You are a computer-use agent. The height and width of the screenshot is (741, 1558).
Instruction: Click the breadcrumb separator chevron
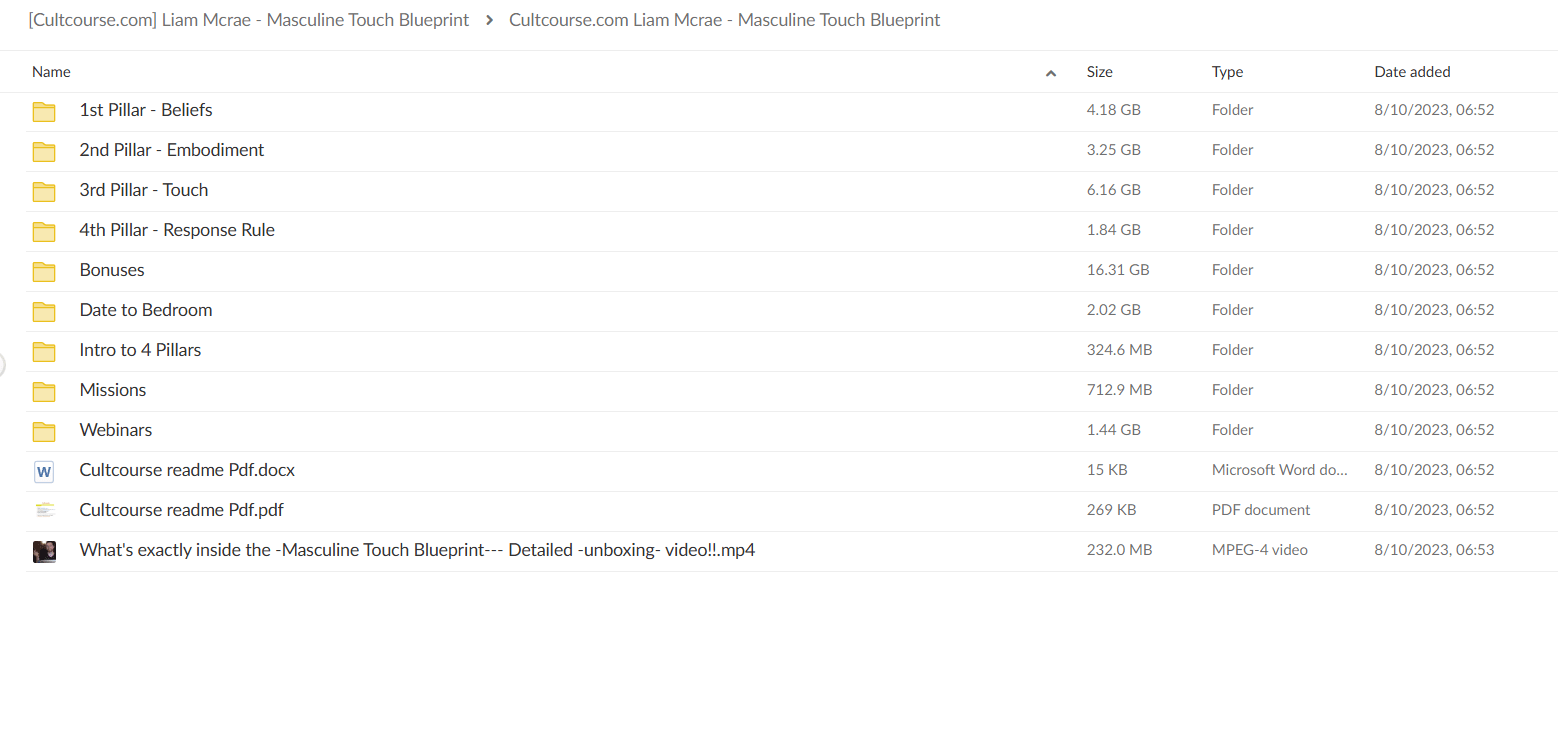click(489, 20)
